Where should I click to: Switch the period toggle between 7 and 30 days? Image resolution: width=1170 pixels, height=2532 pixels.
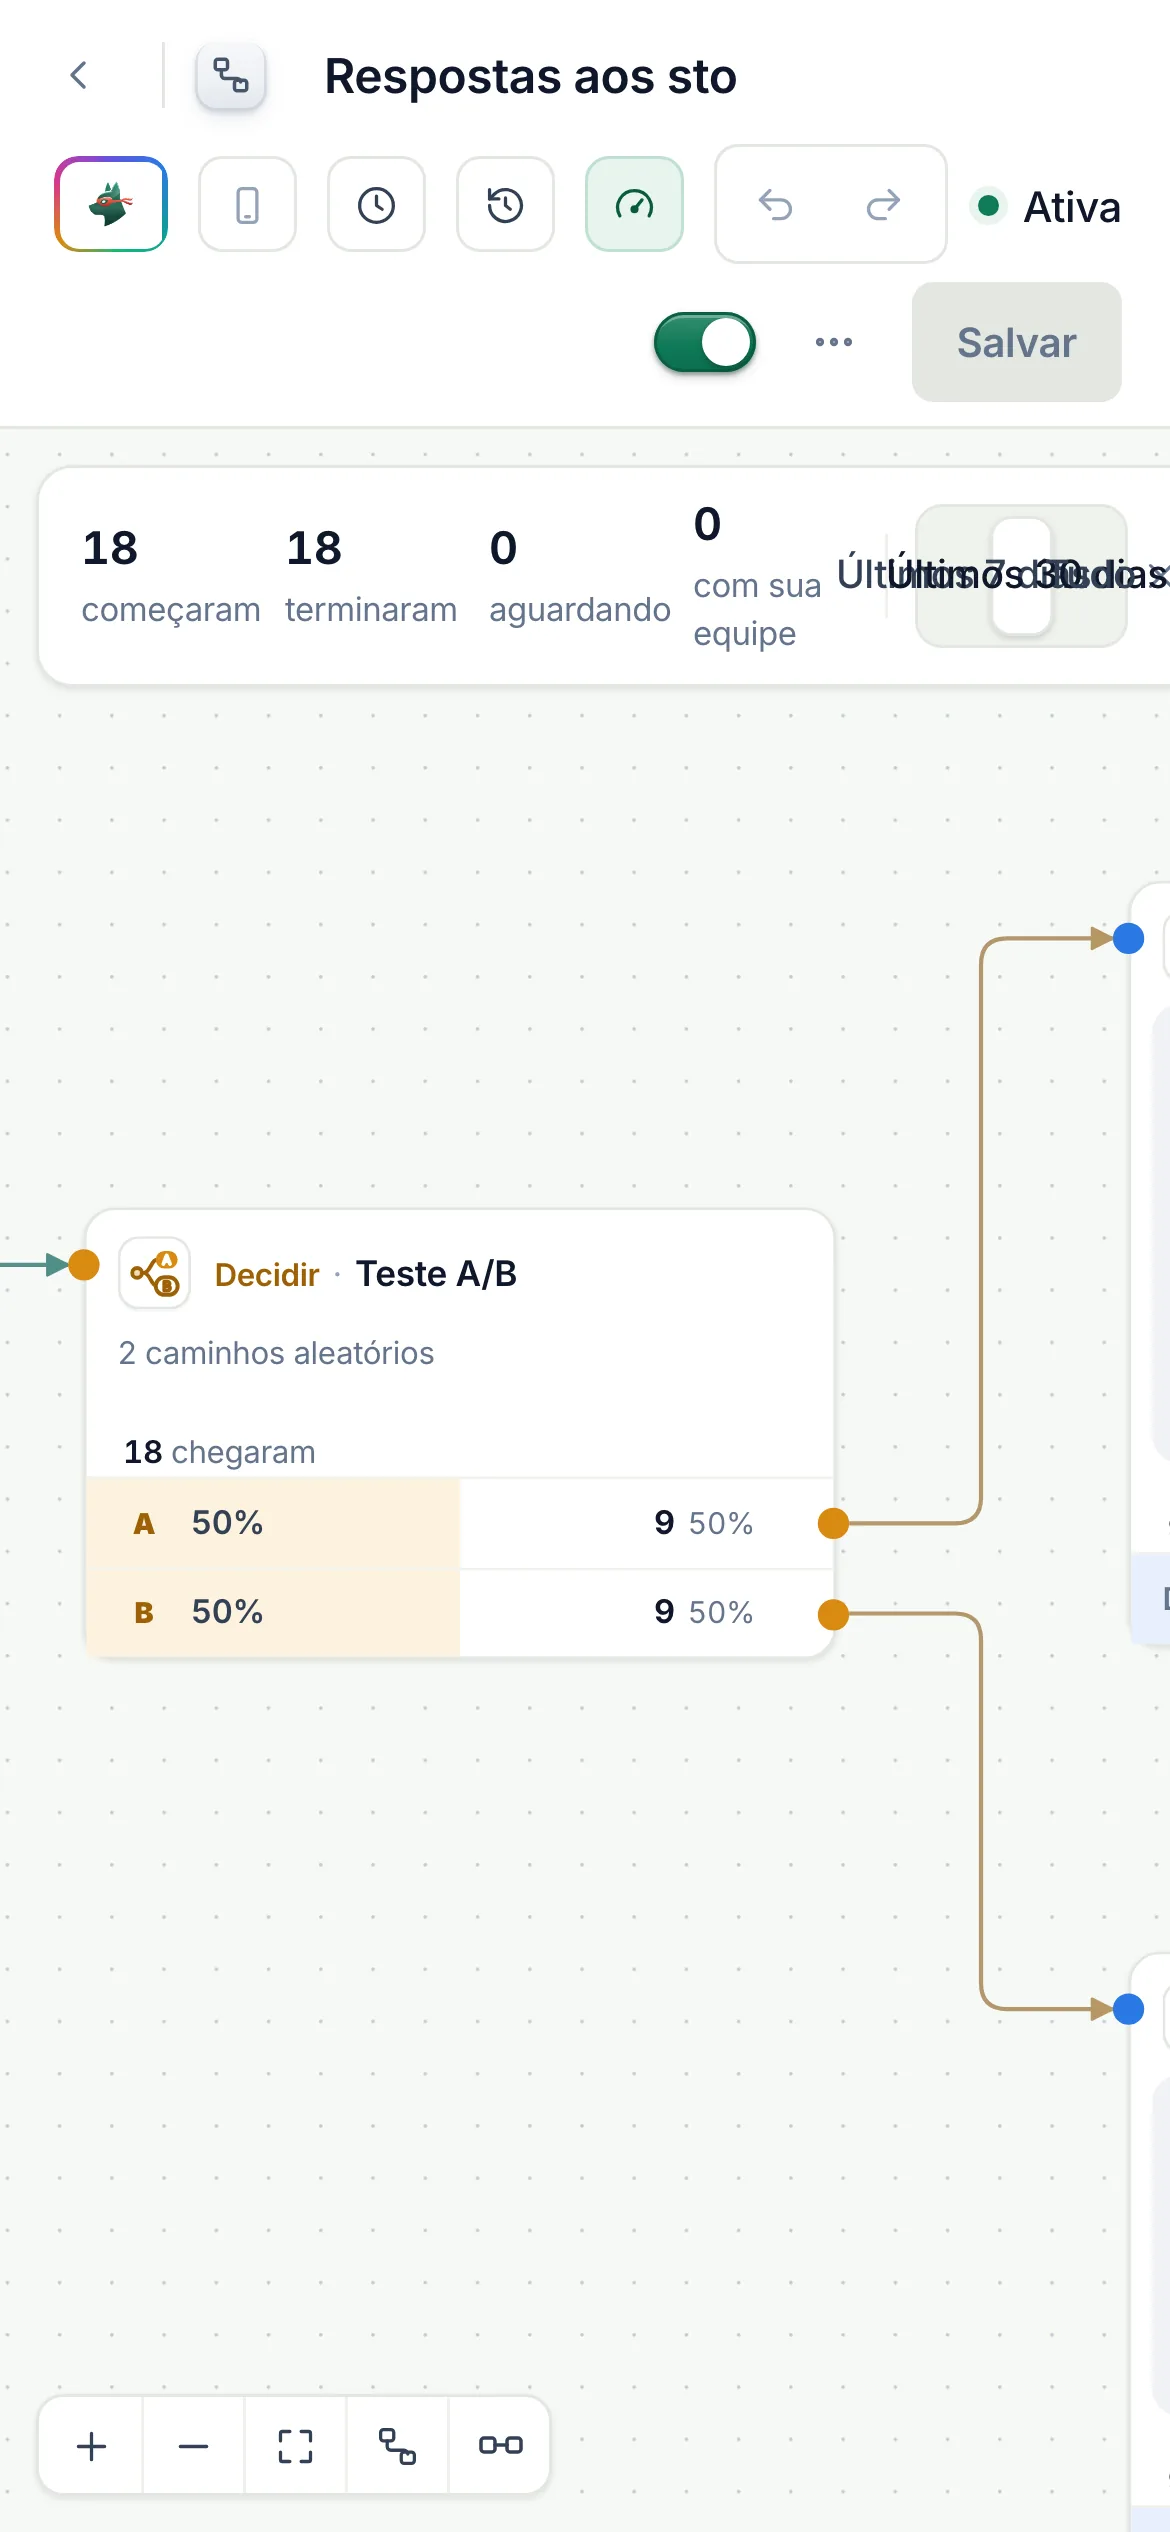[1021, 576]
